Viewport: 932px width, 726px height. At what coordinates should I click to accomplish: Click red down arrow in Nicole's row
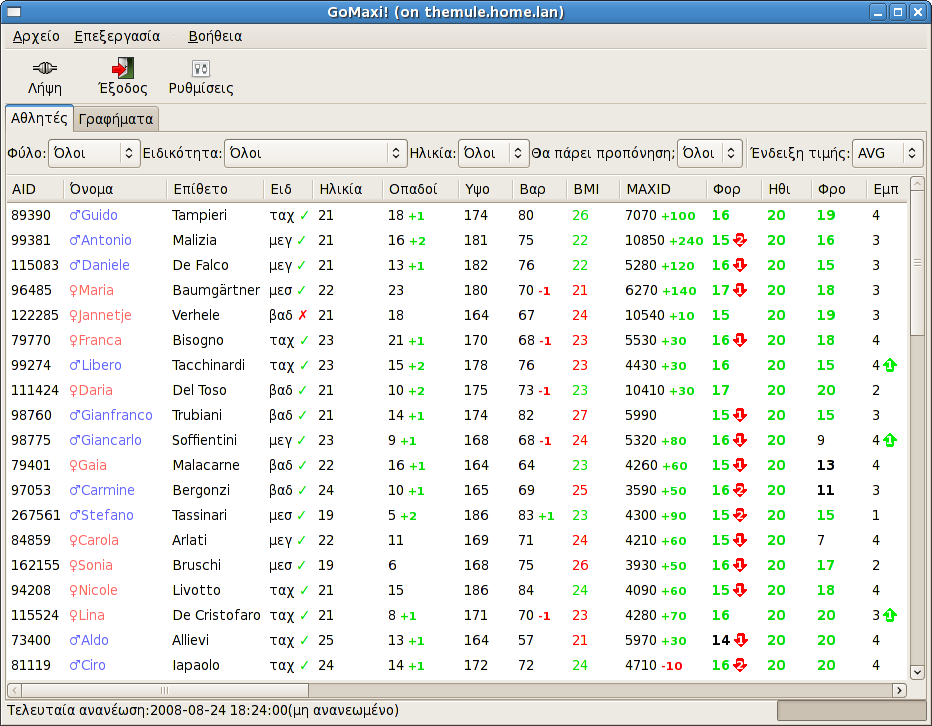point(740,590)
